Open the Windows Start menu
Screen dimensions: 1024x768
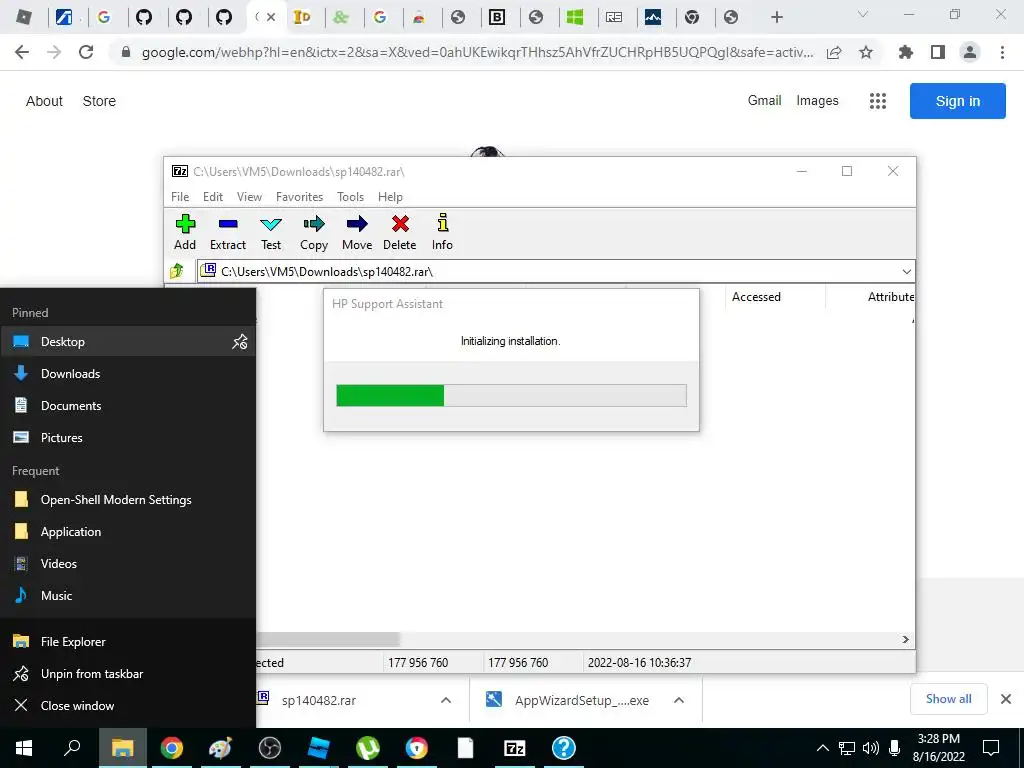(x=24, y=748)
